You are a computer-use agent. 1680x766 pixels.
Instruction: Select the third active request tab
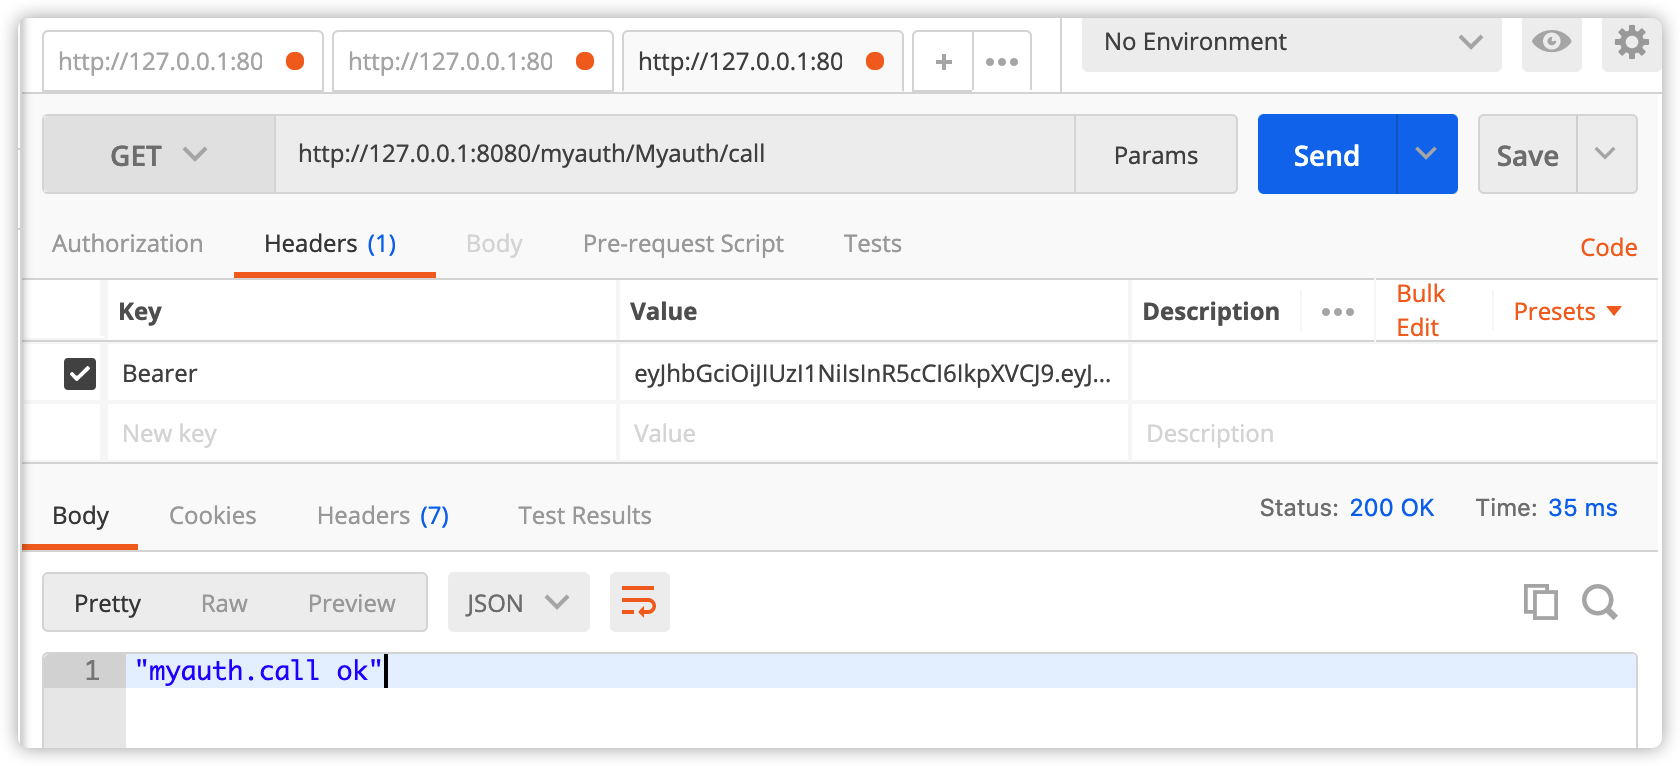coord(762,62)
